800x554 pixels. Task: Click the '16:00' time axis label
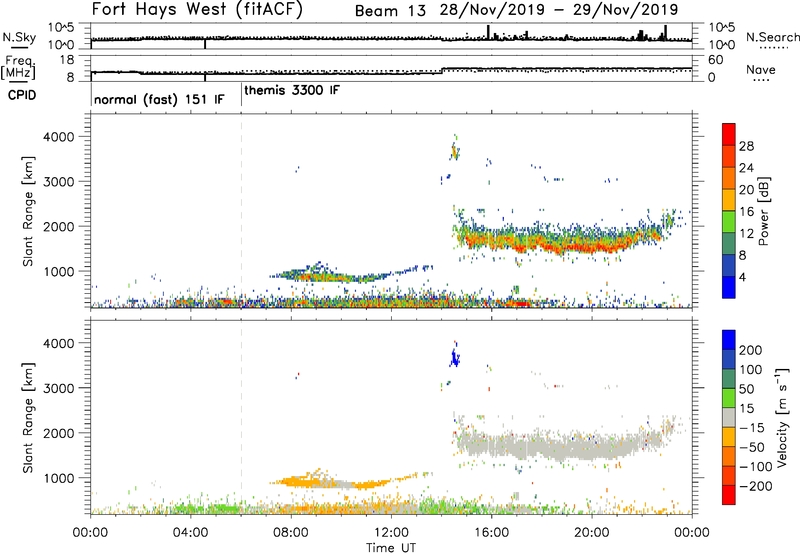[x=491, y=533]
